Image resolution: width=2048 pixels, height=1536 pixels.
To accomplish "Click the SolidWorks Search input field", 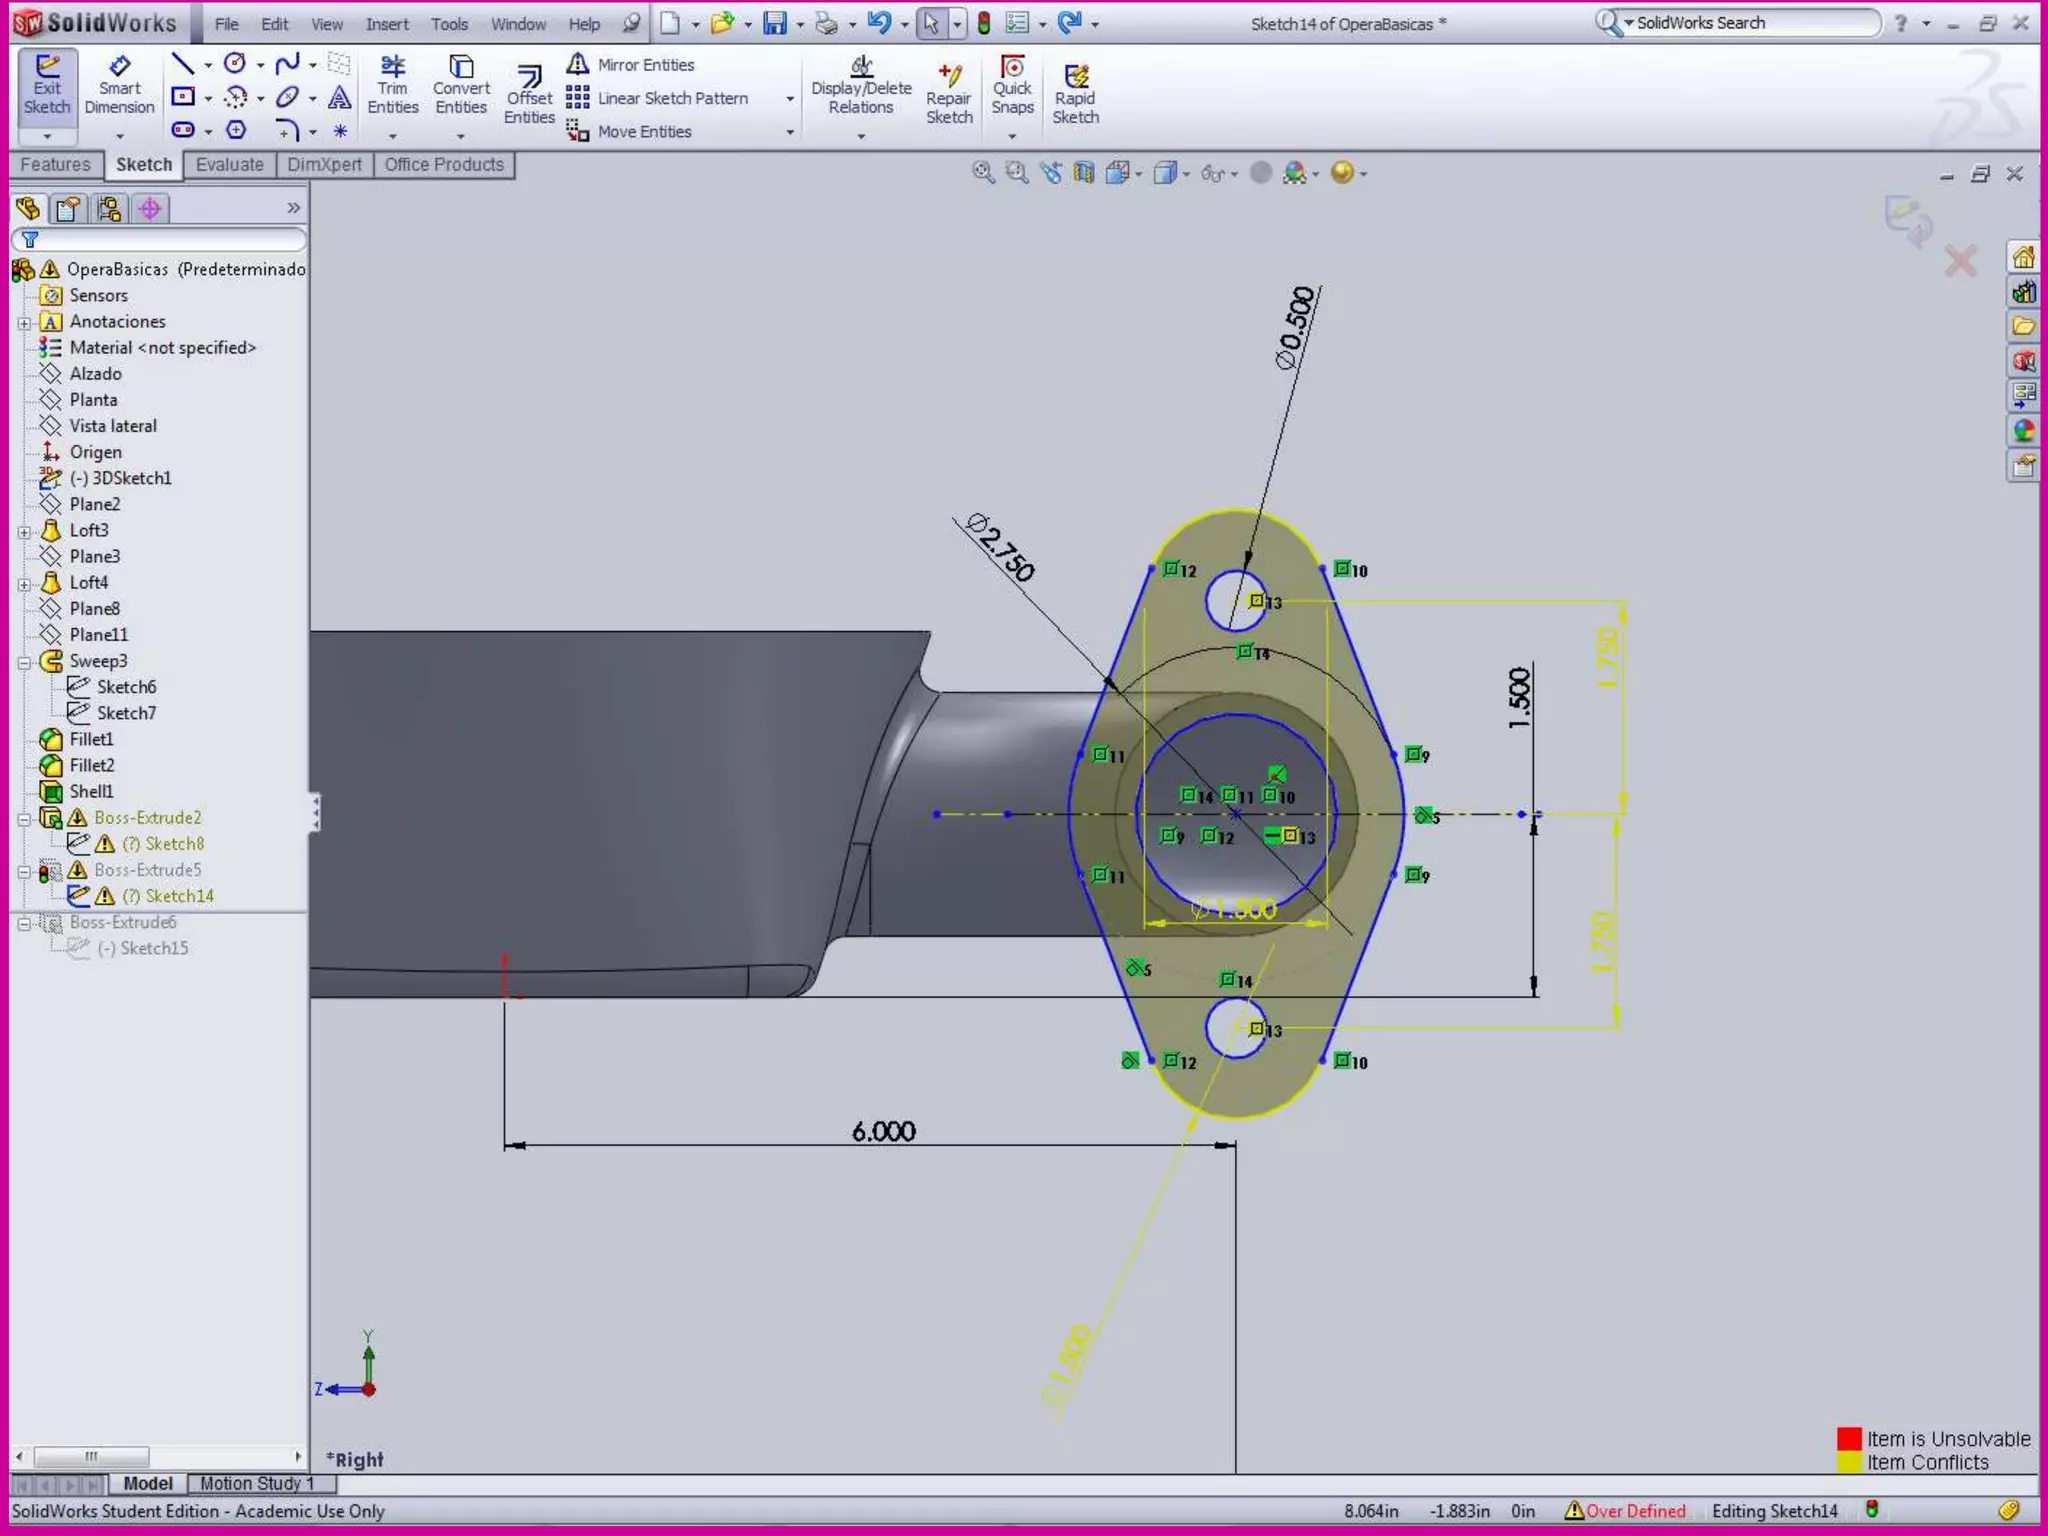I will (1752, 23).
